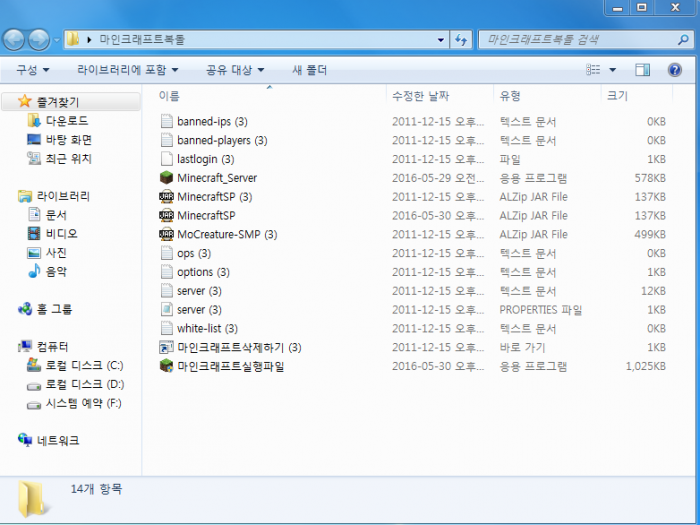Expand view options dropdown arrow

pos(612,70)
